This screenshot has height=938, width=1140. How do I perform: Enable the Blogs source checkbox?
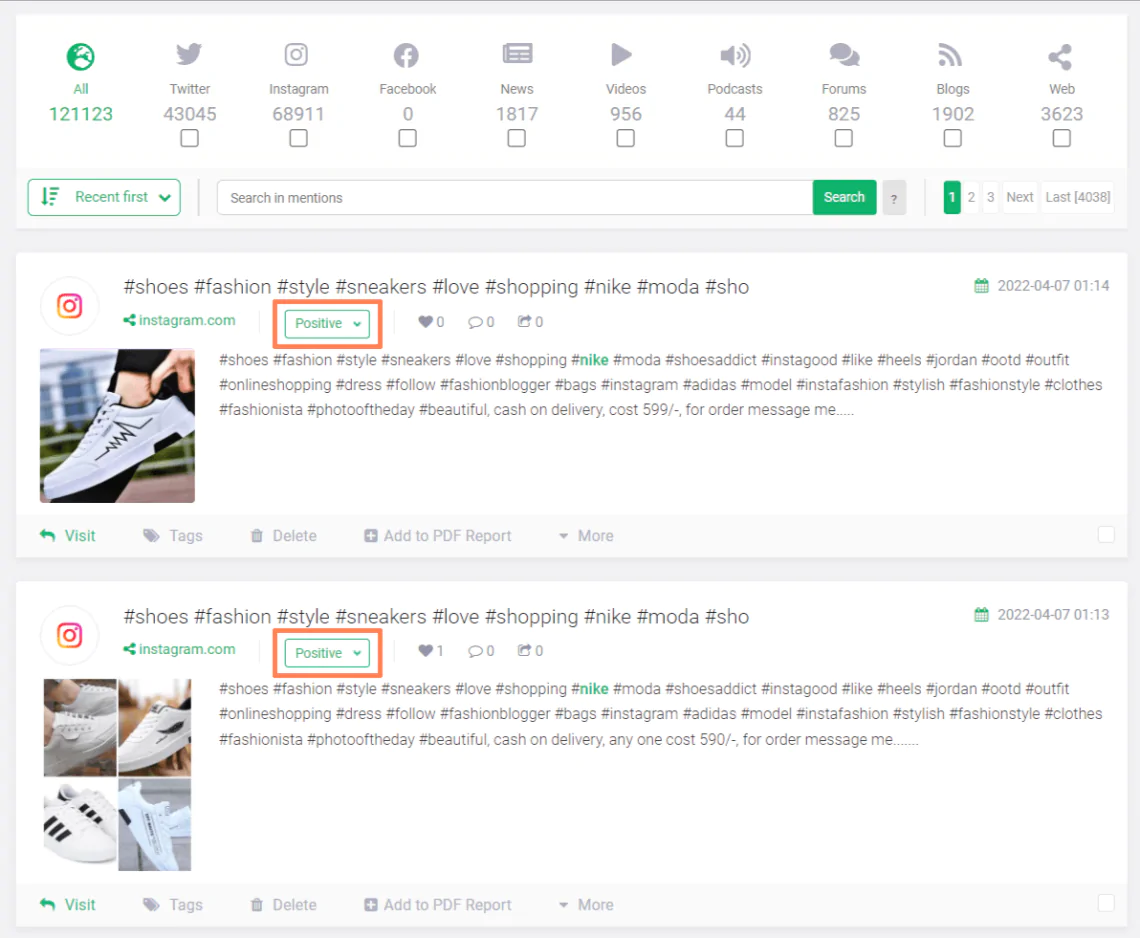[952, 138]
